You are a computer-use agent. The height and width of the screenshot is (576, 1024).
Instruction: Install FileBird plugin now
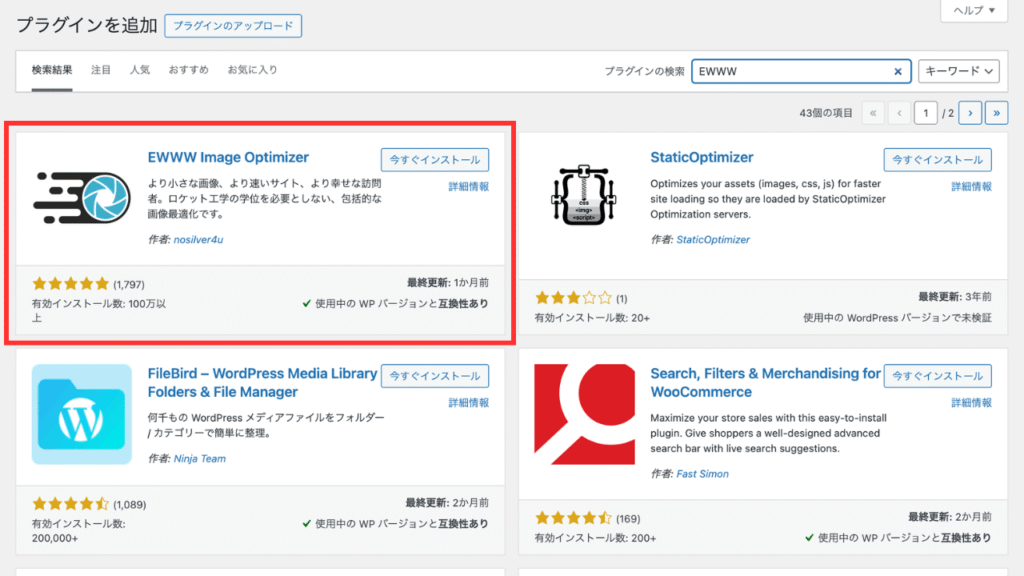click(435, 376)
